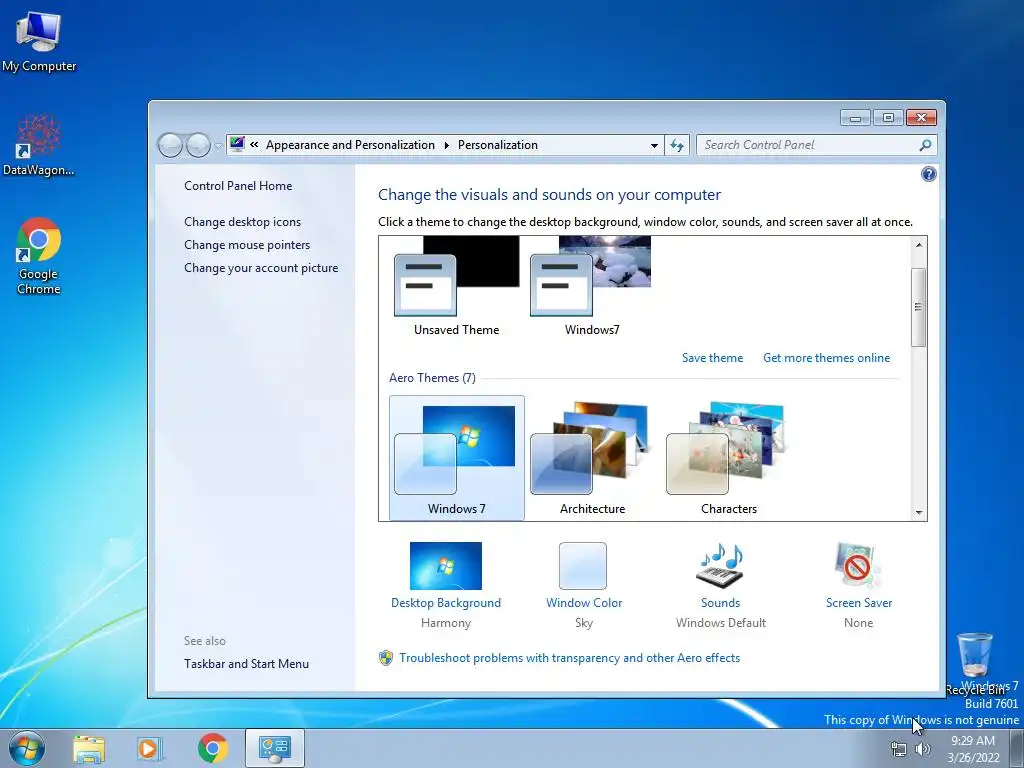Click the Start button orb
The height and width of the screenshot is (768, 1024).
(x=26, y=748)
